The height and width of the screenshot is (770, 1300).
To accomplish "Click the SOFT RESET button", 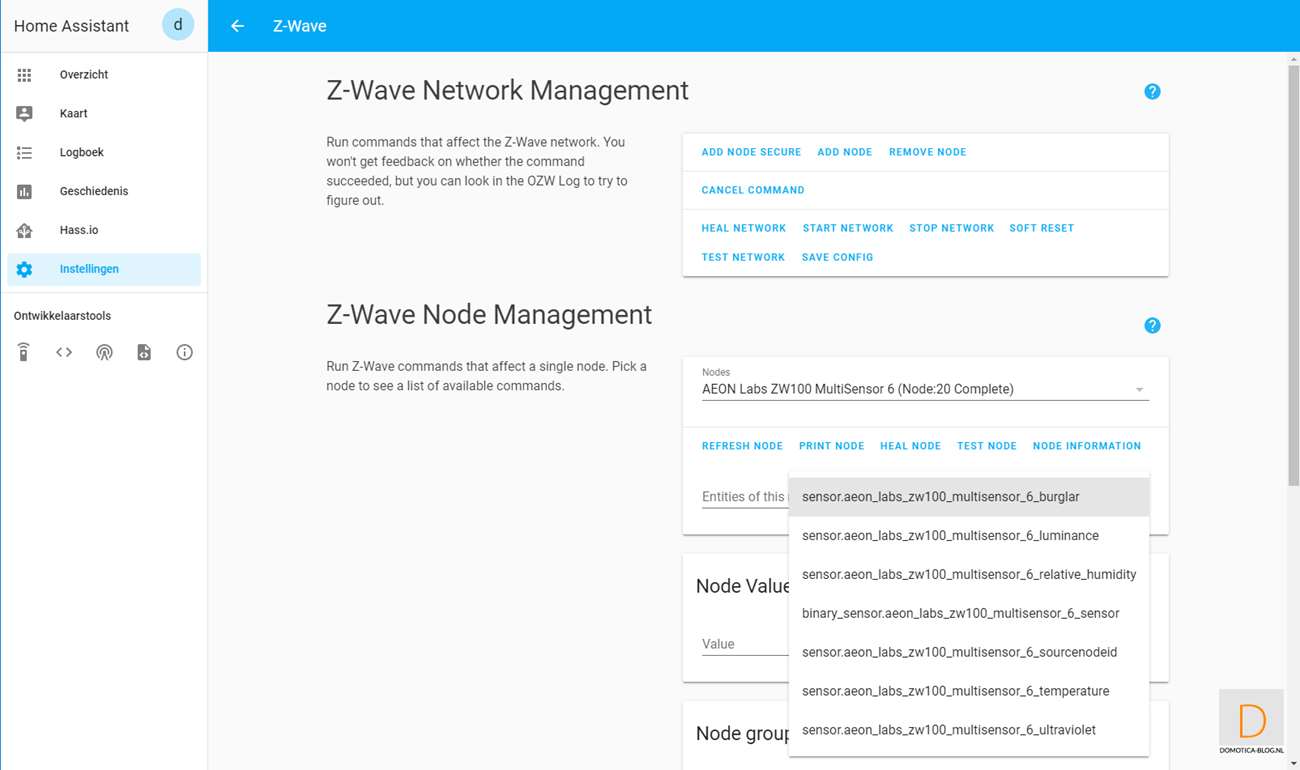I will click(1042, 228).
